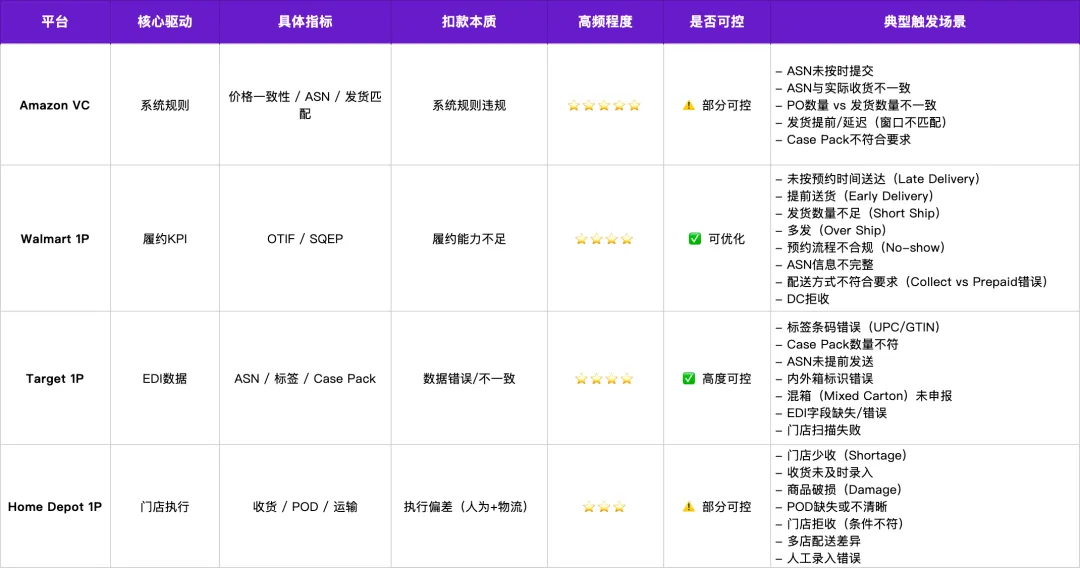The height and width of the screenshot is (568, 1080).
Task: Click the line 混箱（Mixed Carton）未申报
Action: [x=864, y=397]
